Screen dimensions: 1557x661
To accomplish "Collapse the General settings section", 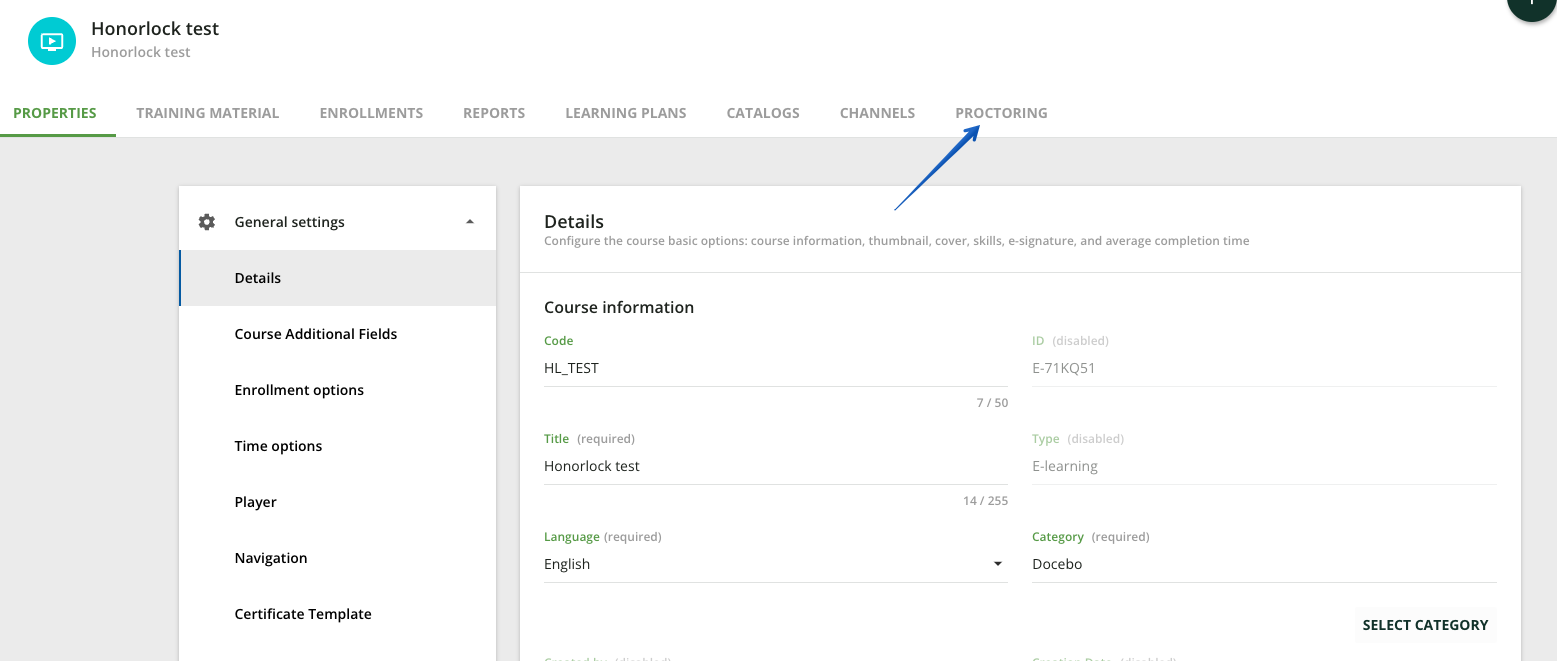I will [x=470, y=222].
